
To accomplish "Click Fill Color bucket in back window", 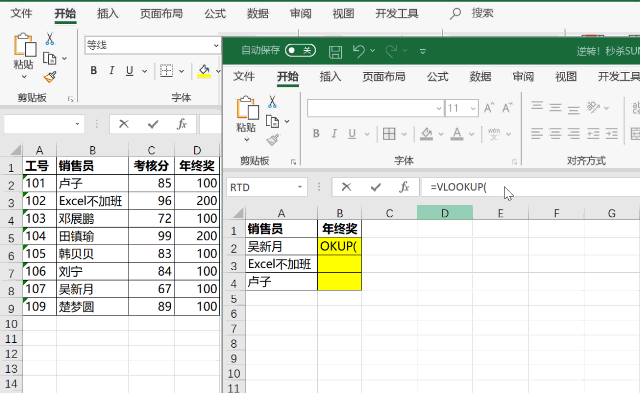I will tap(204, 71).
